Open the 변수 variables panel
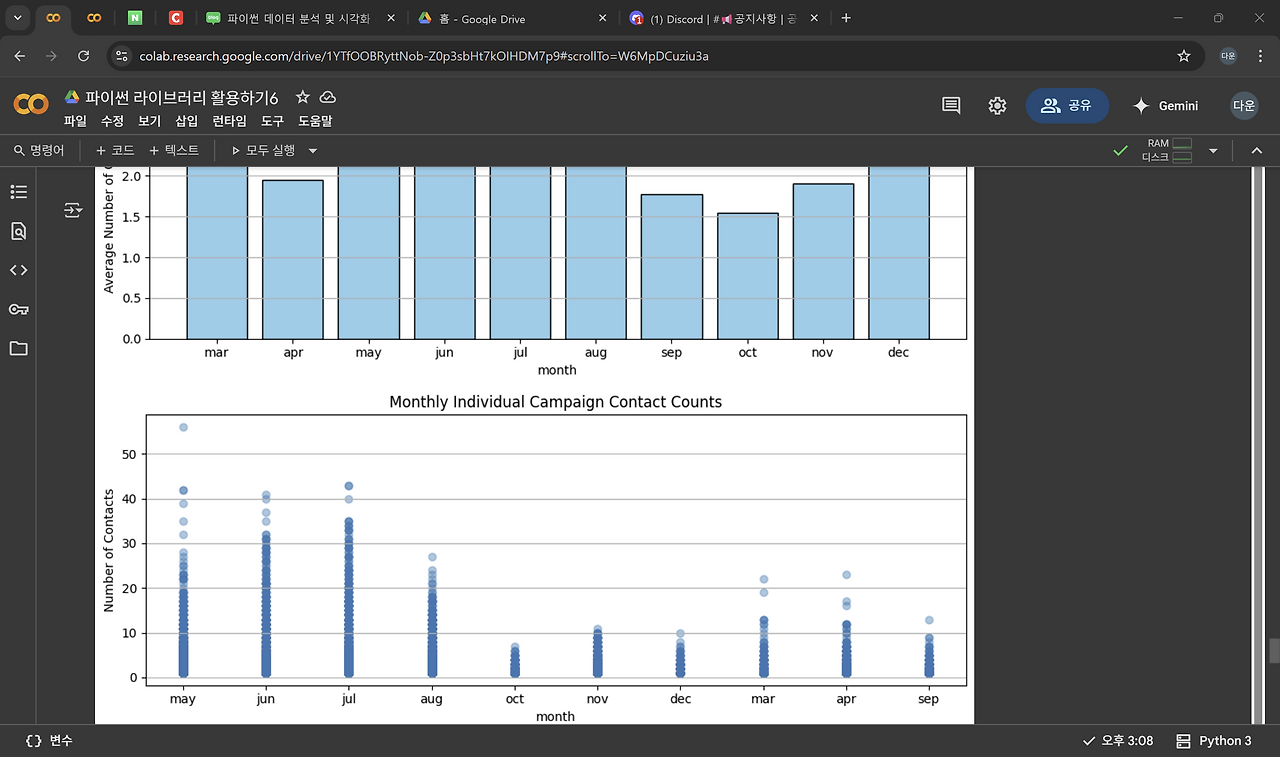The image size is (1280, 757). click(49, 741)
